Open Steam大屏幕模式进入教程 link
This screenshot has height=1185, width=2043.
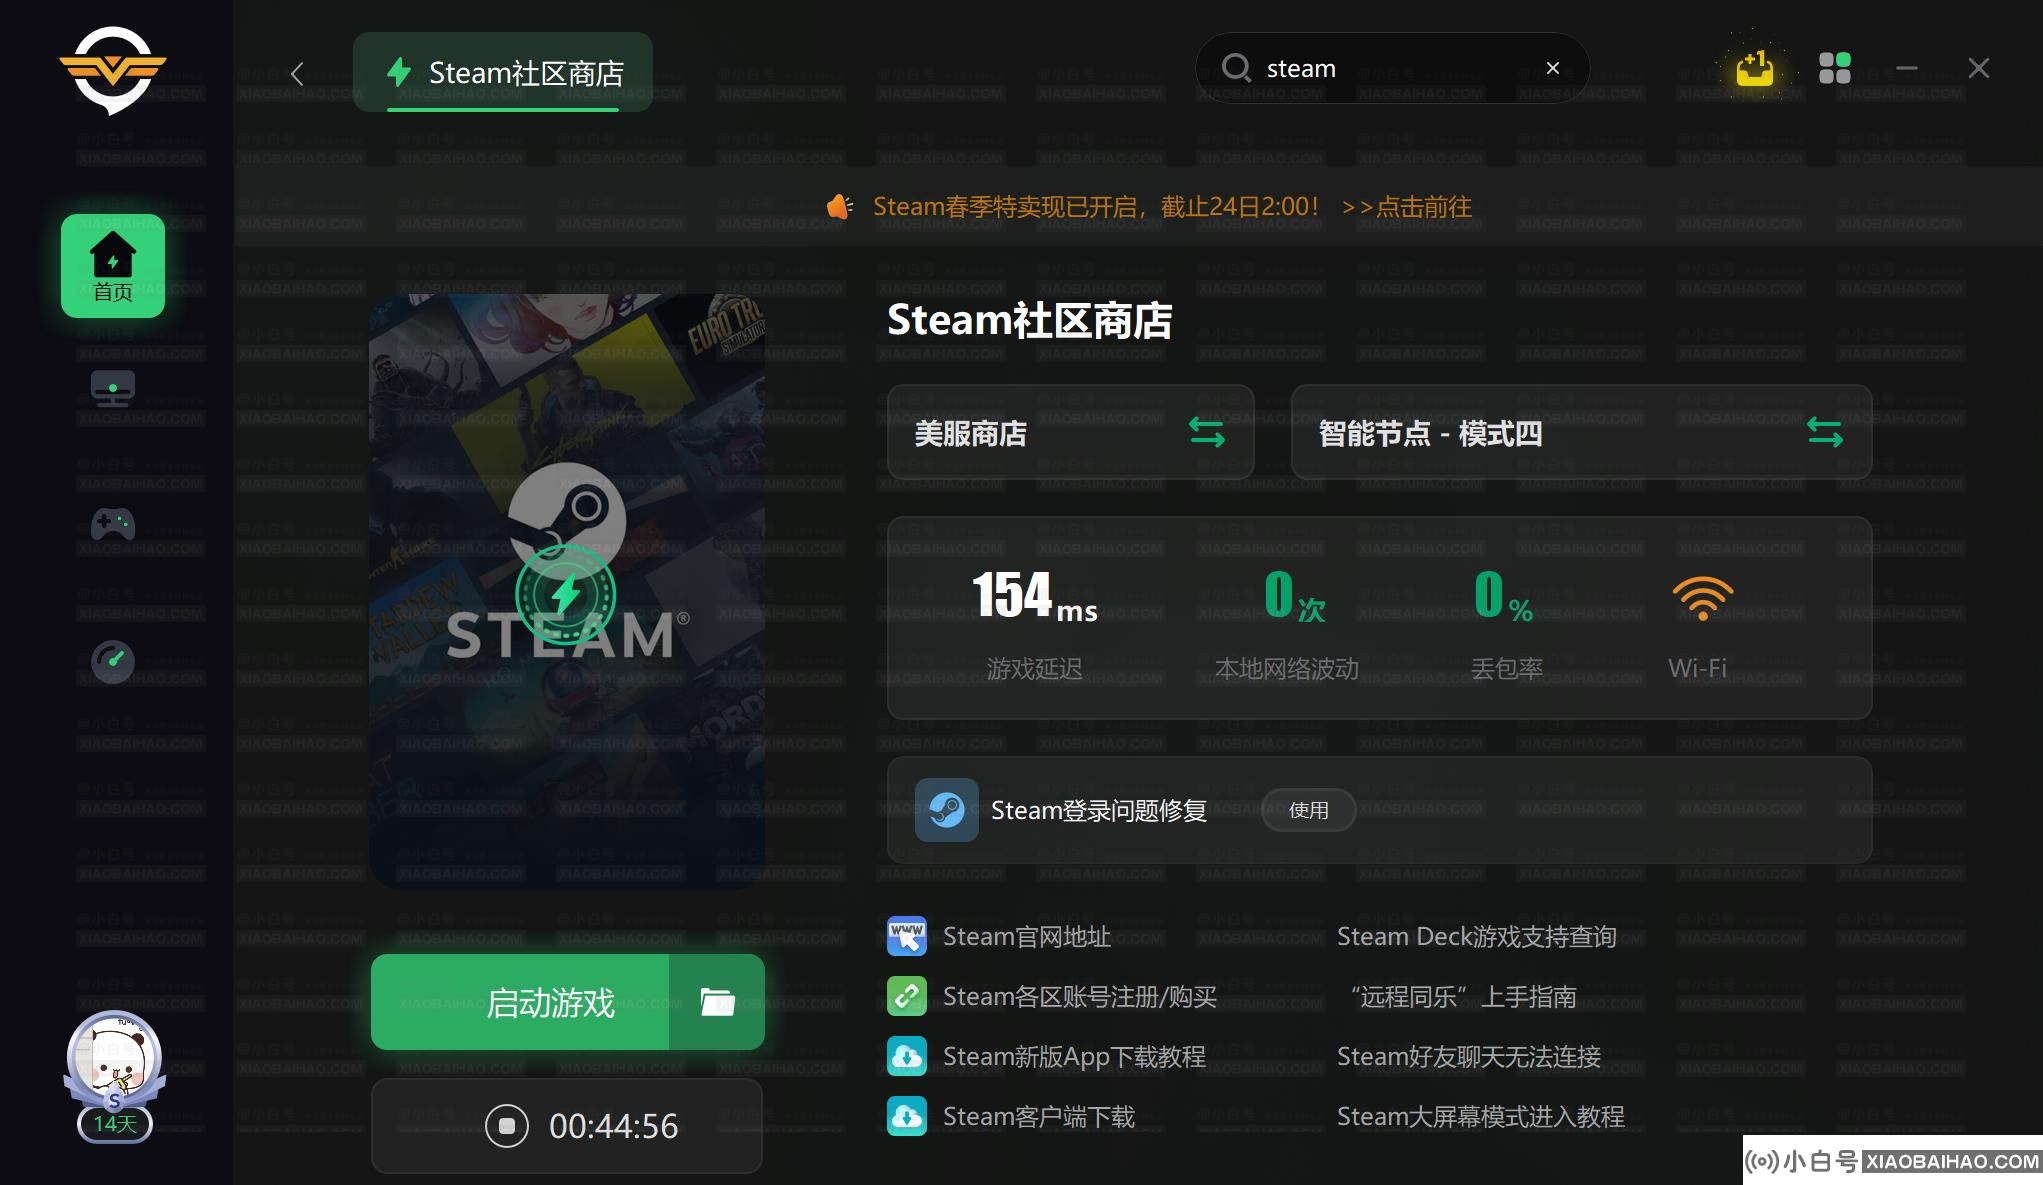[x=1480, y=1117]
